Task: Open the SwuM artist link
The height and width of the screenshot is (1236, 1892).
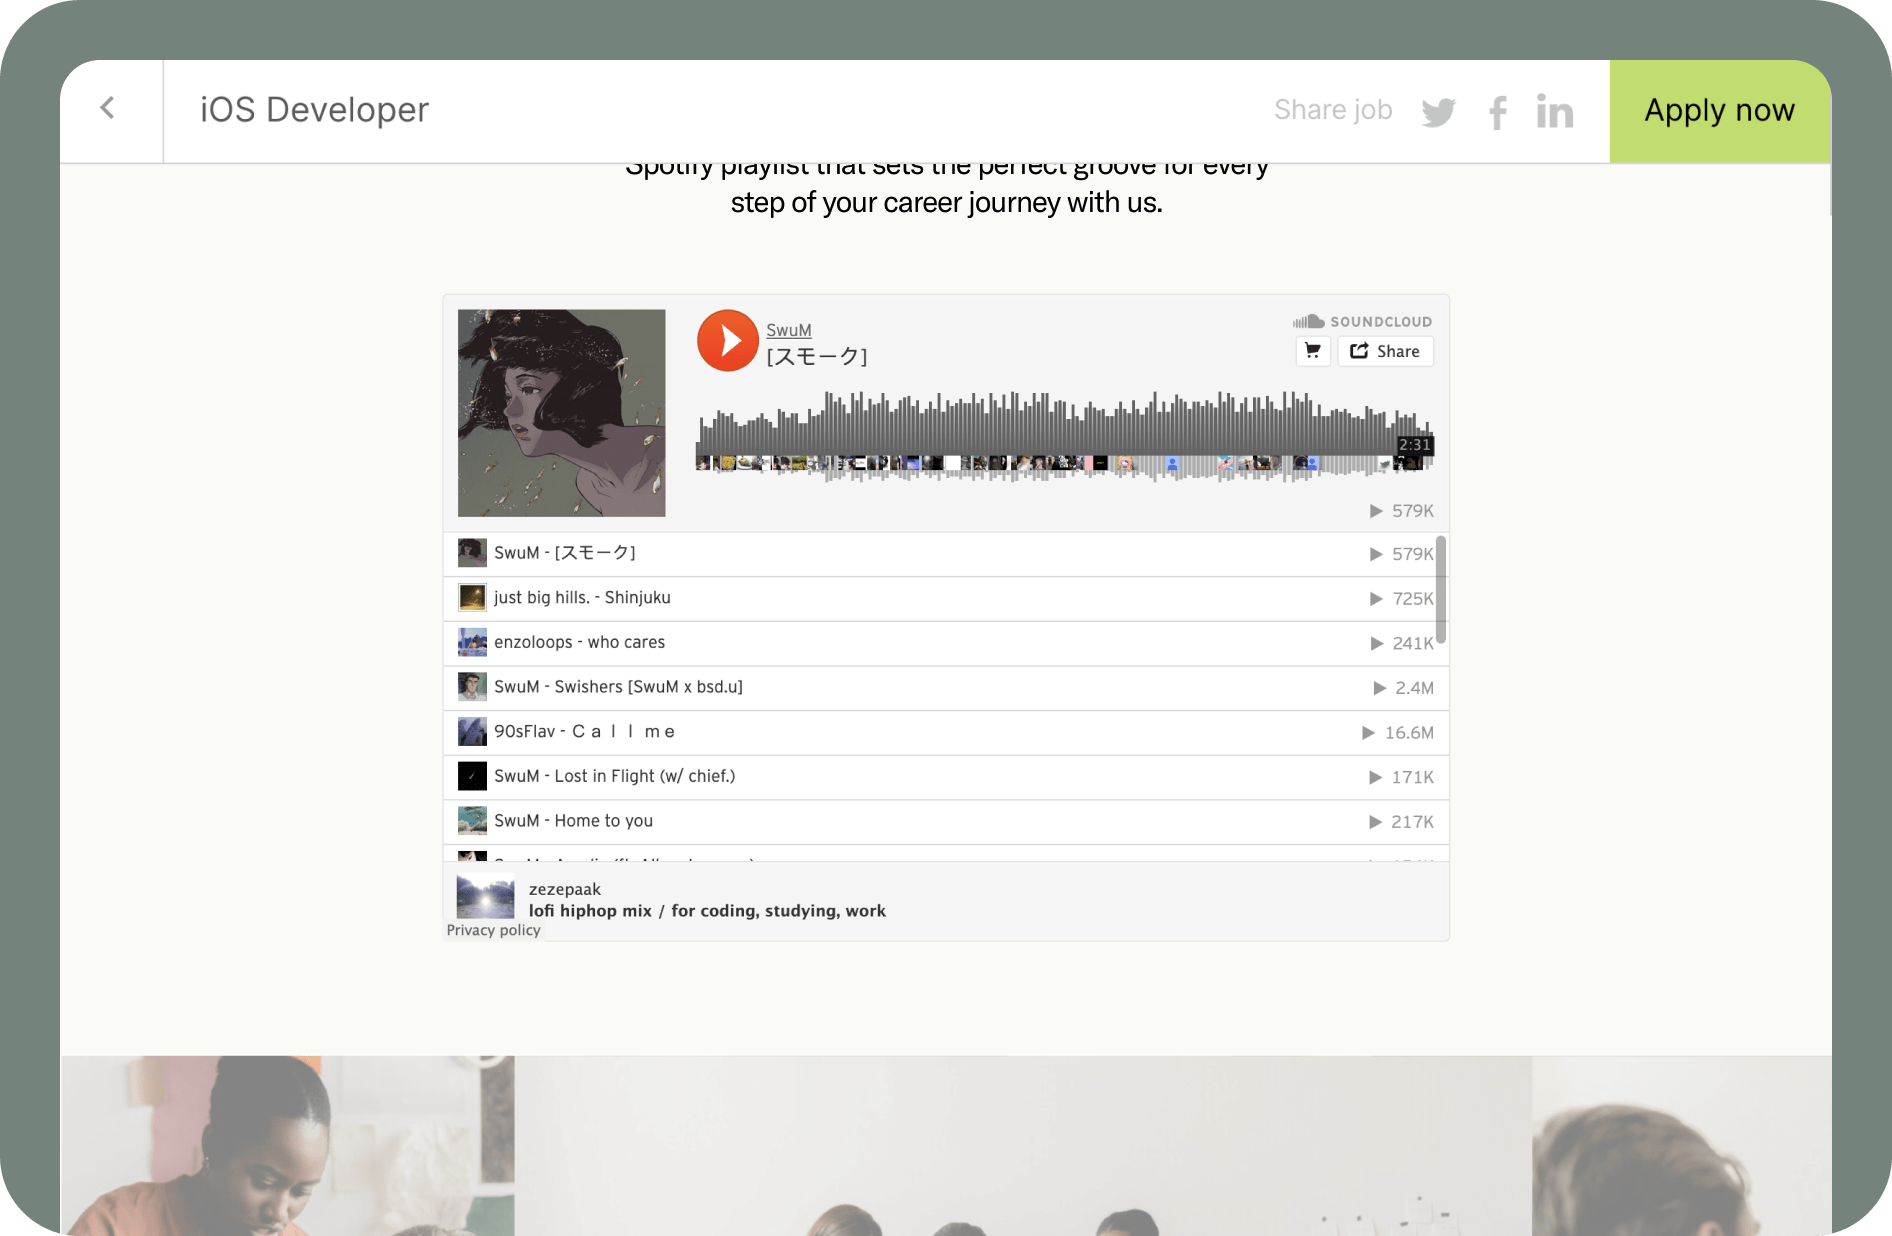Action: (x=789, y=330)
